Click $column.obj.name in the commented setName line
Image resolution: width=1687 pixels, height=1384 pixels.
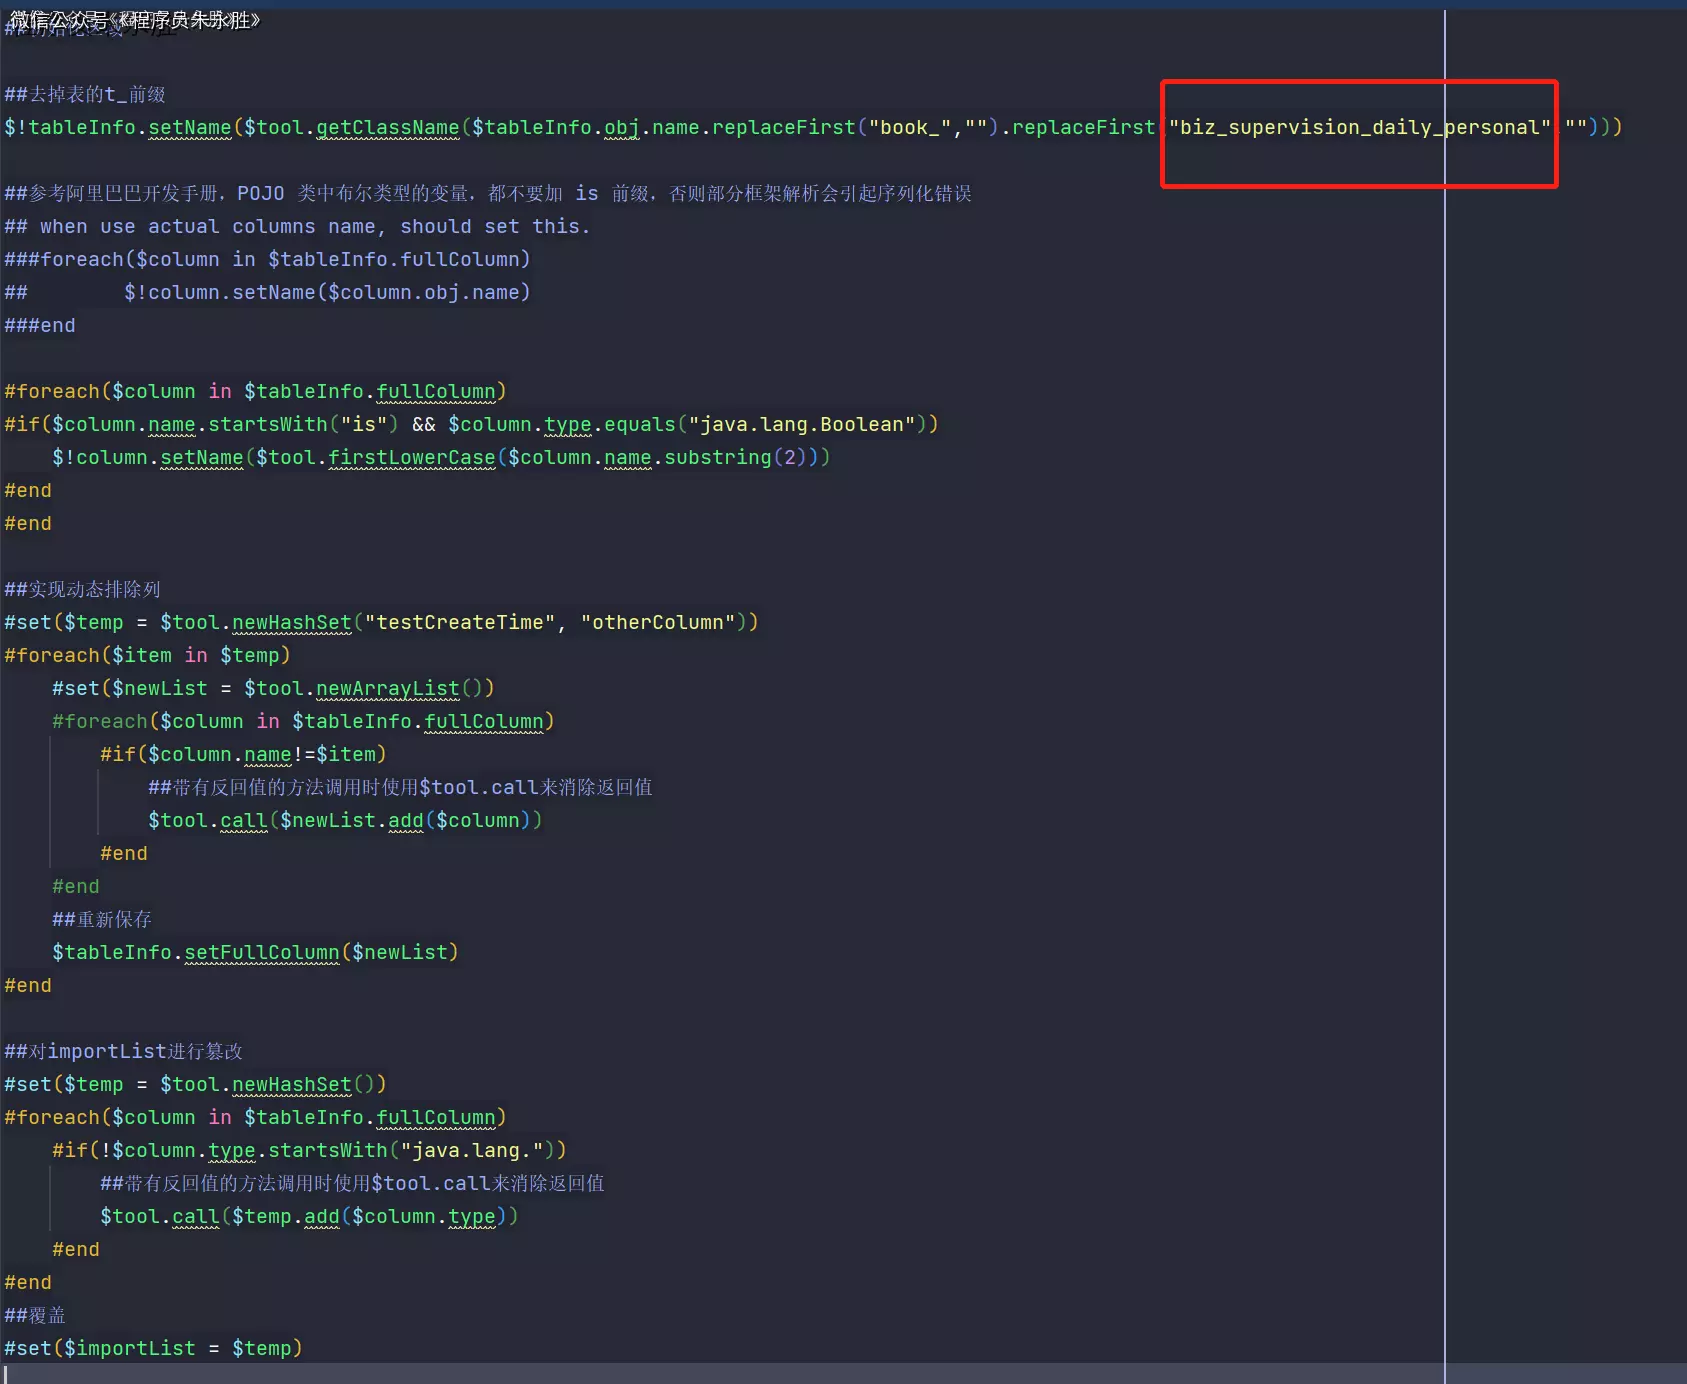423,293
